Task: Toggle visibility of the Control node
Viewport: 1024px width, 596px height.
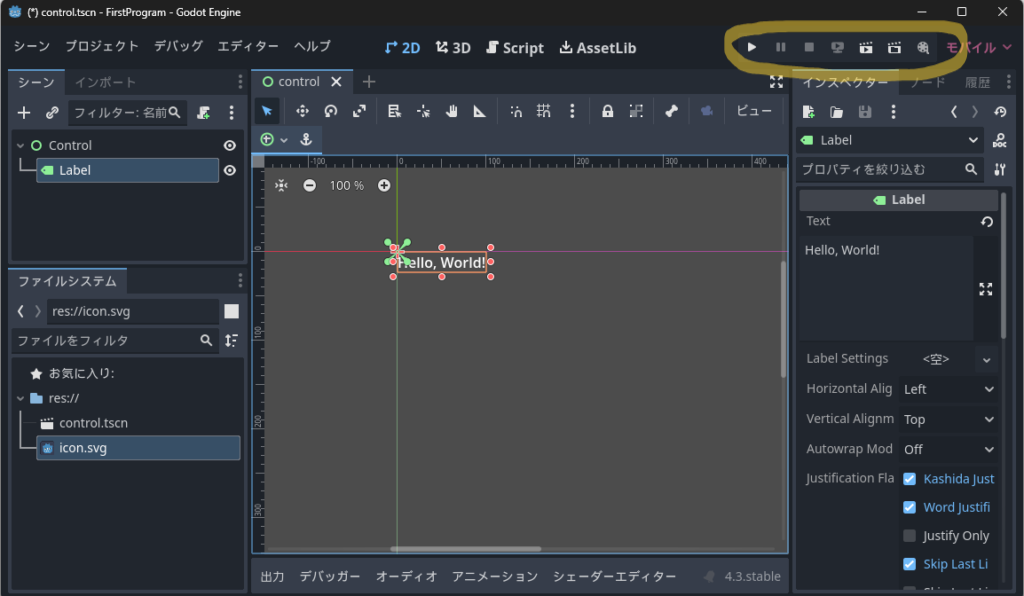Action: [230, 146]
